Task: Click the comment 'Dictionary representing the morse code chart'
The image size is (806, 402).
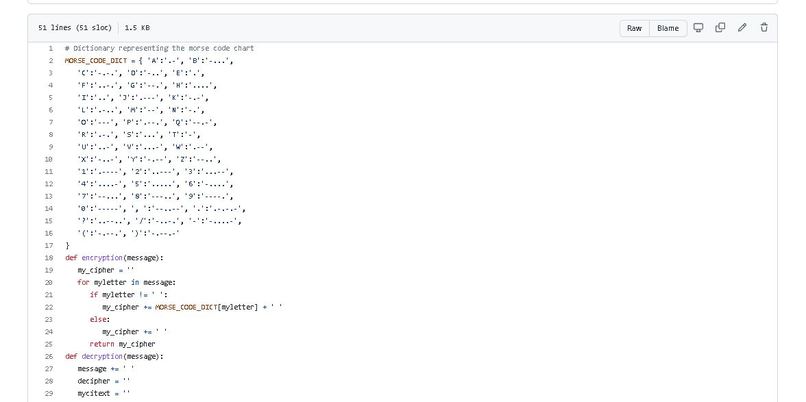Action: (x=159, y=48)
